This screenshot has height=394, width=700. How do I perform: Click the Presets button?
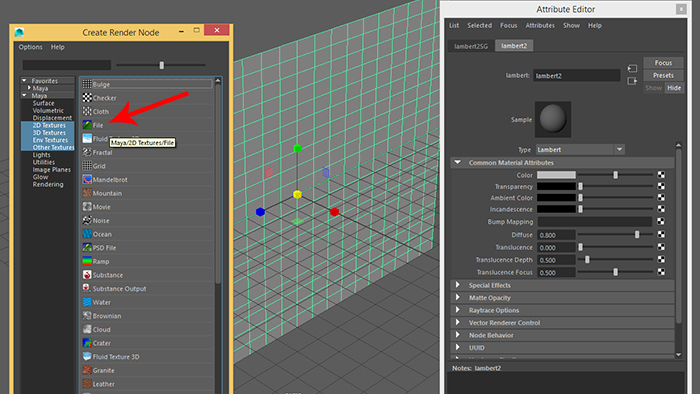(x=663, y=75)
